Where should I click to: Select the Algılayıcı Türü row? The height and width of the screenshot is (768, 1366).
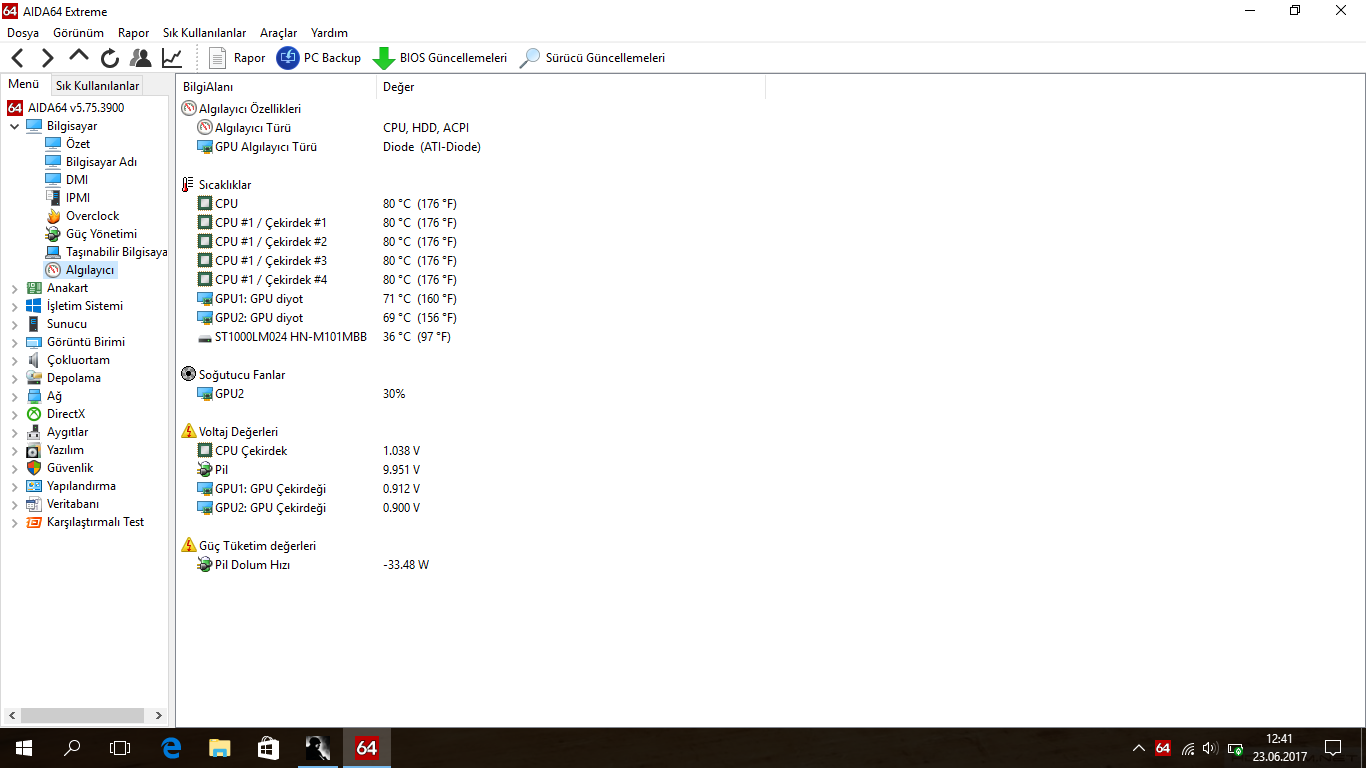(x=253, y=128)
